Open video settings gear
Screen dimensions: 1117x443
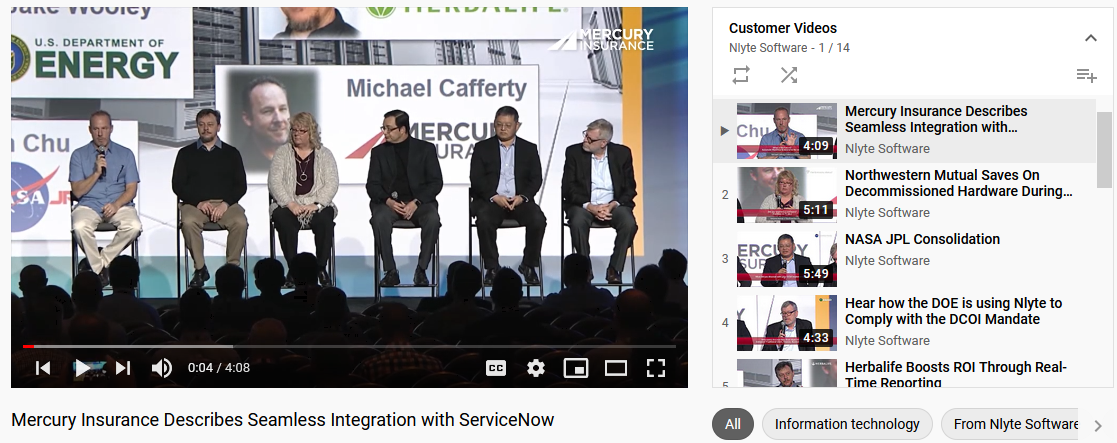536,368
